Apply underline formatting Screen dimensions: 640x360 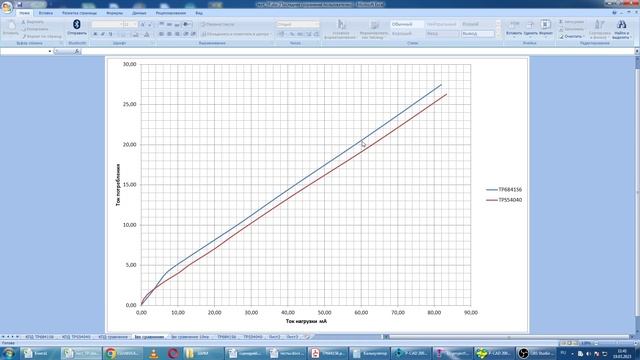tap(110, 34)
